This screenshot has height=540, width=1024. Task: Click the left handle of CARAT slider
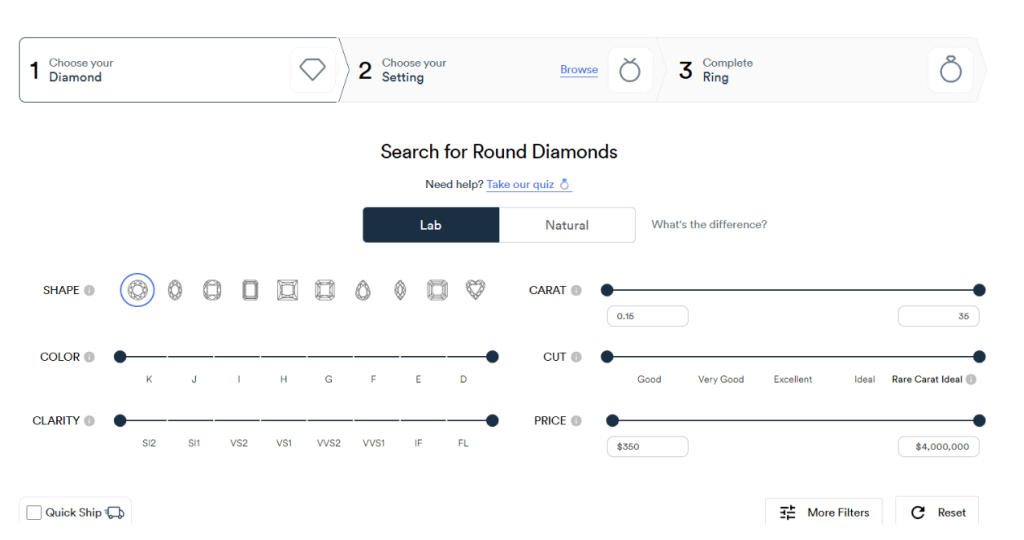607,290
